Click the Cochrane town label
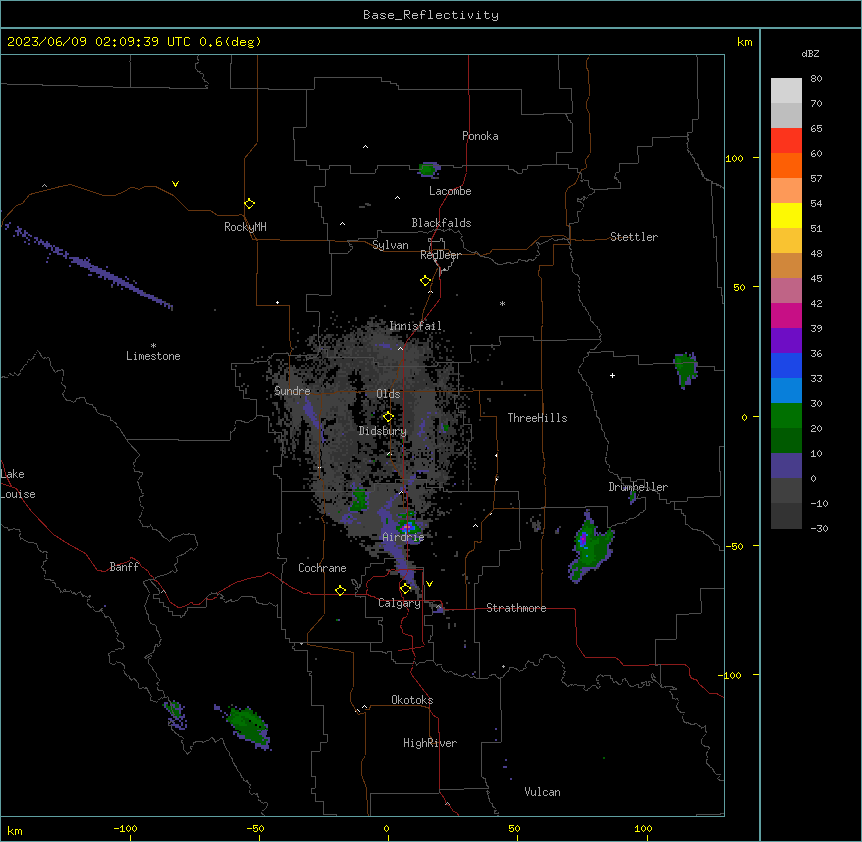Image resolution: width=862 pixels, height=842 pixels. tap(322, 568)
